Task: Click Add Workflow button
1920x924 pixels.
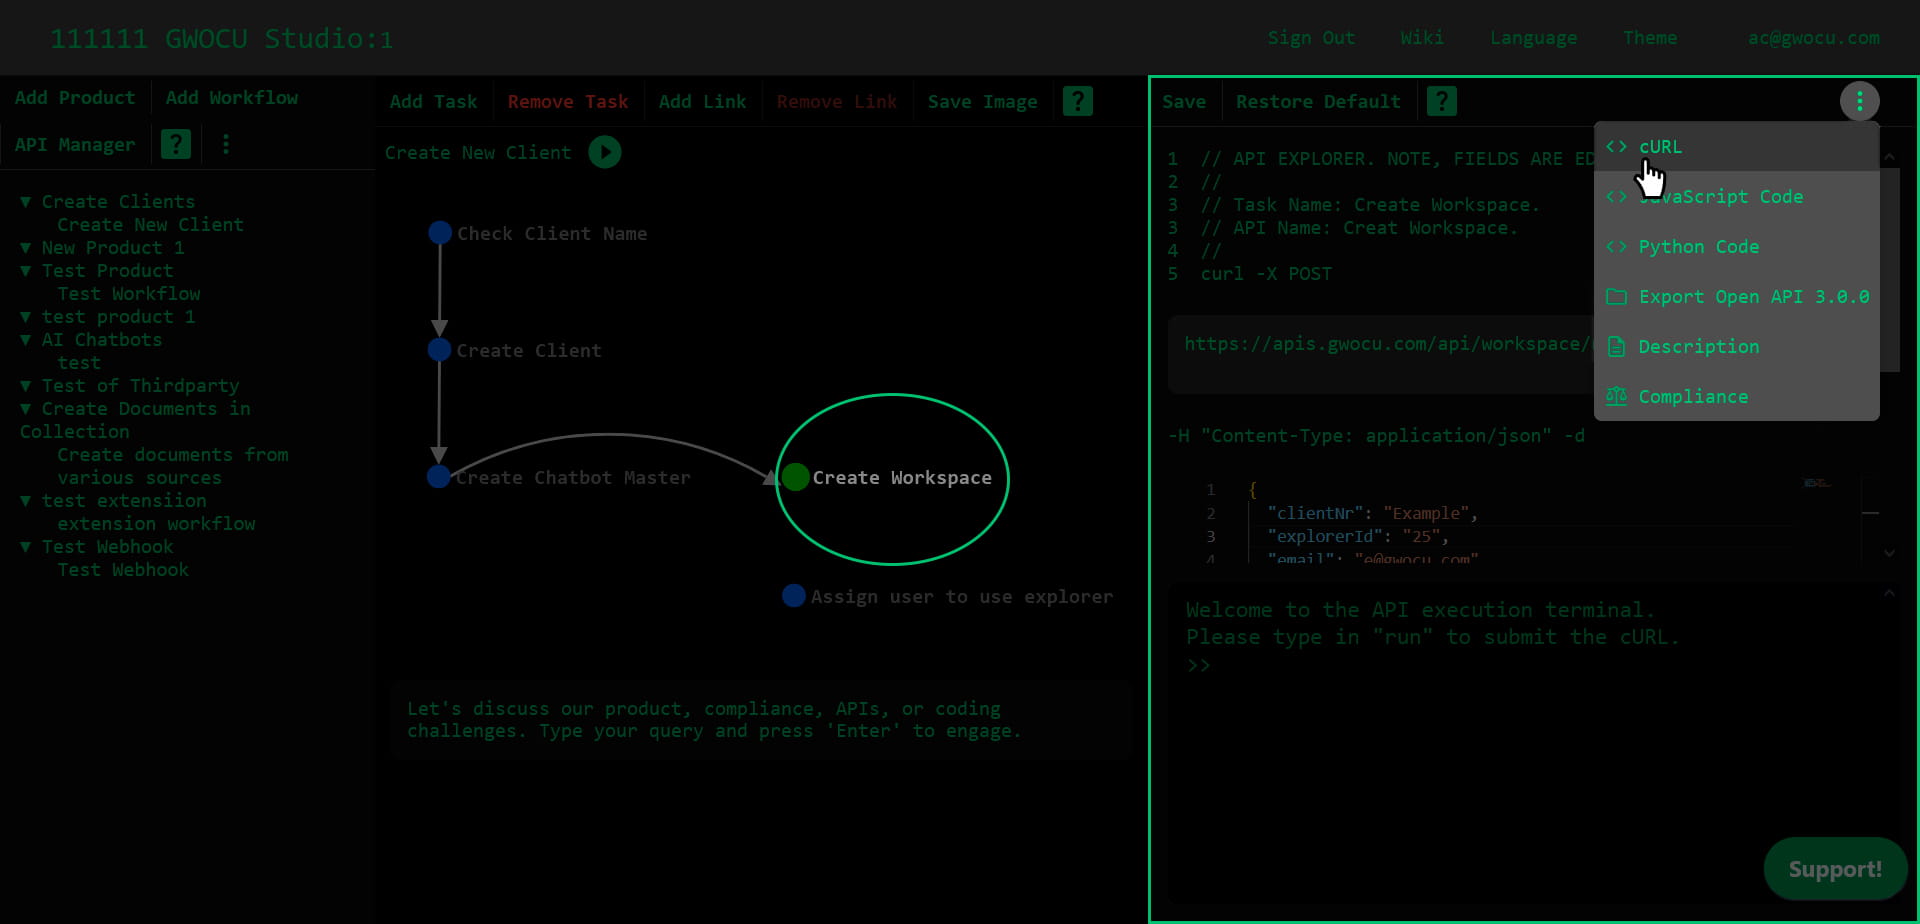Action: click(232, 97)
